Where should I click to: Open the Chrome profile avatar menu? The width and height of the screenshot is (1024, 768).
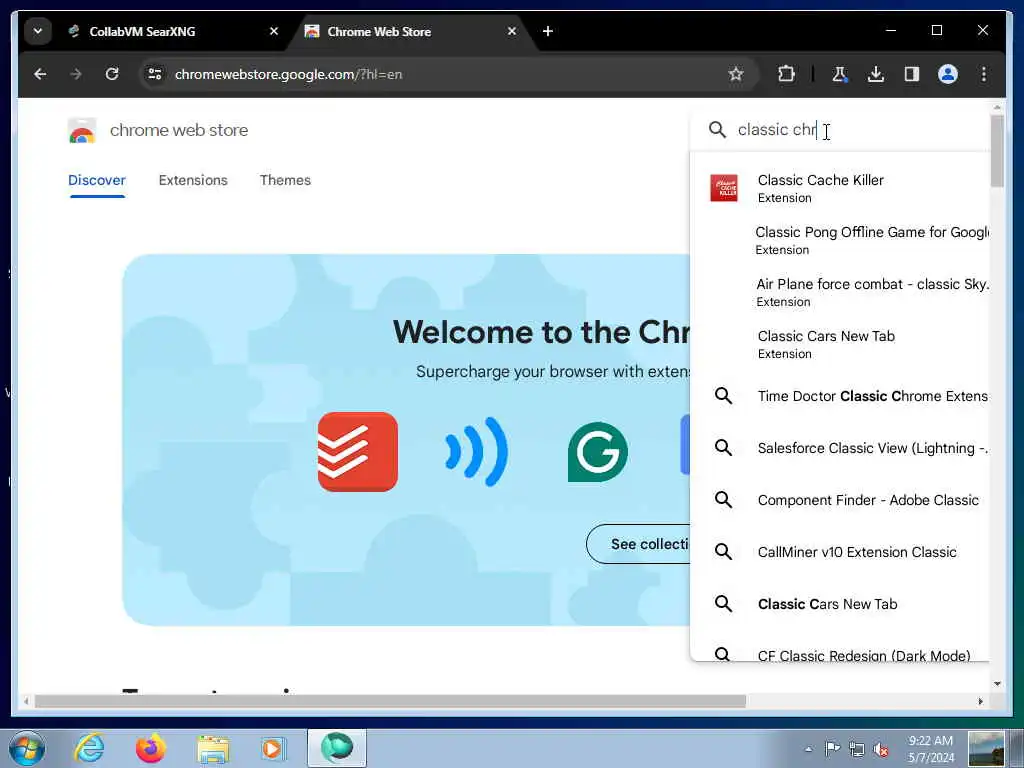pos(948,74)
